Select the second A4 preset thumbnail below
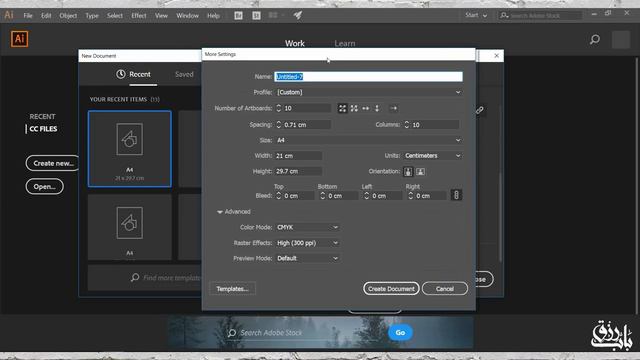The image size is (640, 360). [x=129, y=227]
